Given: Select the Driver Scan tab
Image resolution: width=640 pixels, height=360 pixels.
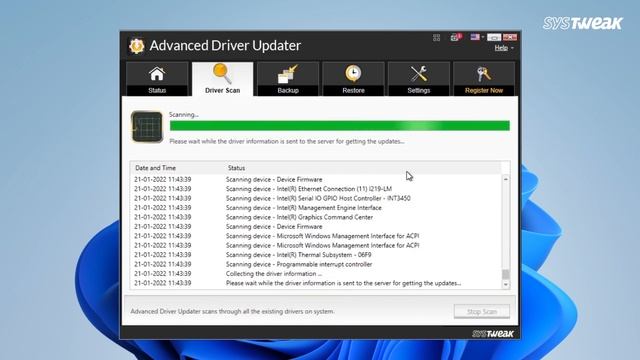Looking at the screenshot, I should pyautogui.click(x=222, y=79).
